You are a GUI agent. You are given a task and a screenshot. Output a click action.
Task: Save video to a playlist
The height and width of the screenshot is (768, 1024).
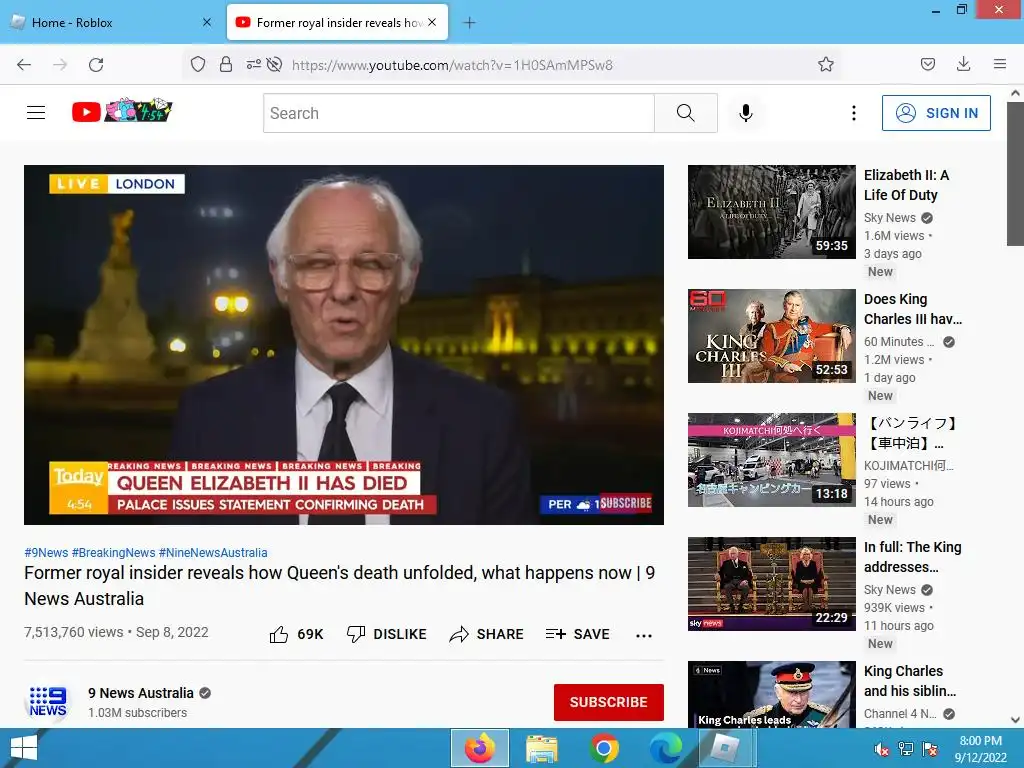point(577,634)
